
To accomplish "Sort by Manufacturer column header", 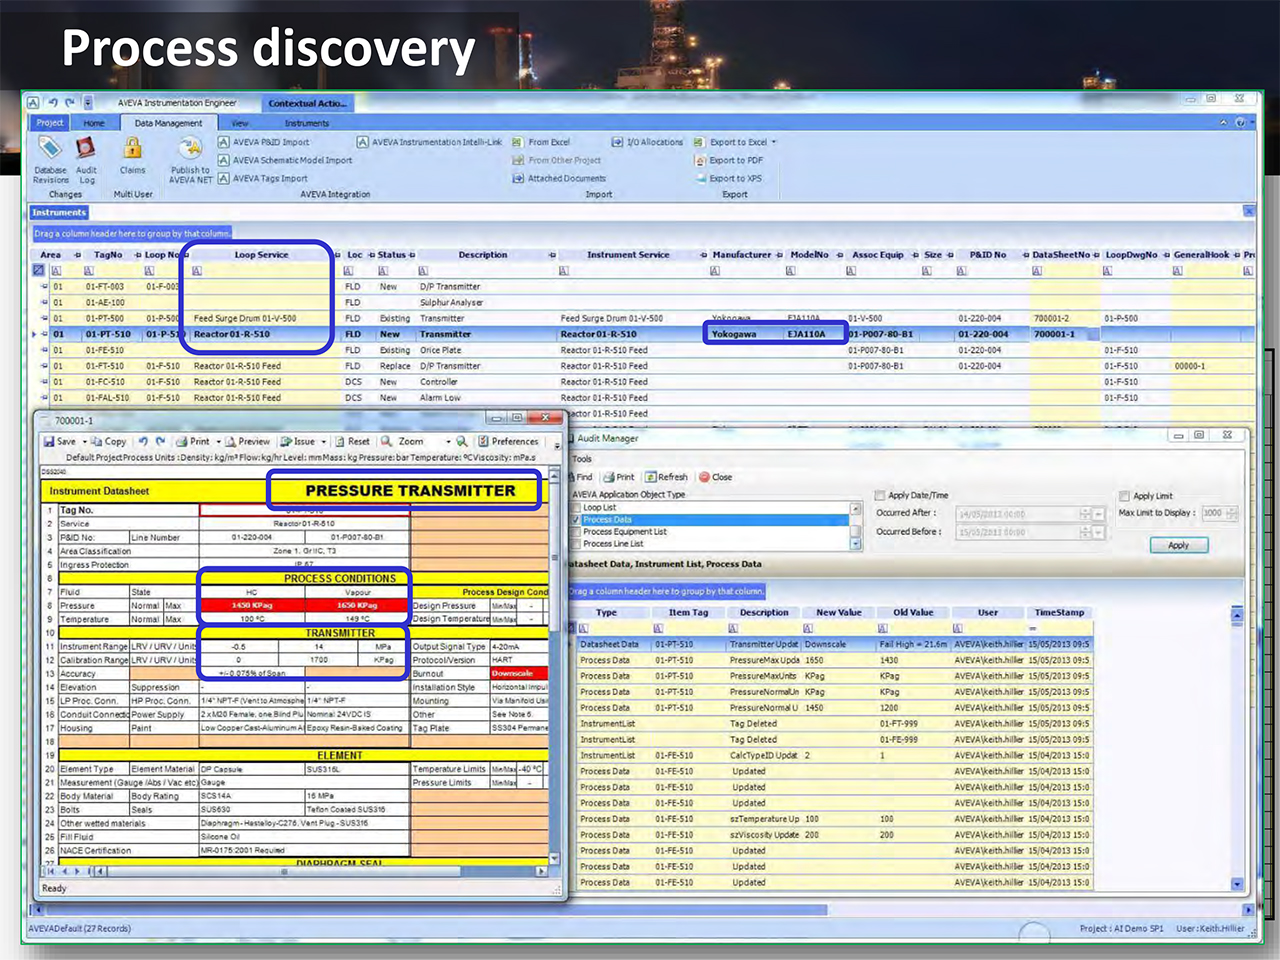I will (742, 255).
